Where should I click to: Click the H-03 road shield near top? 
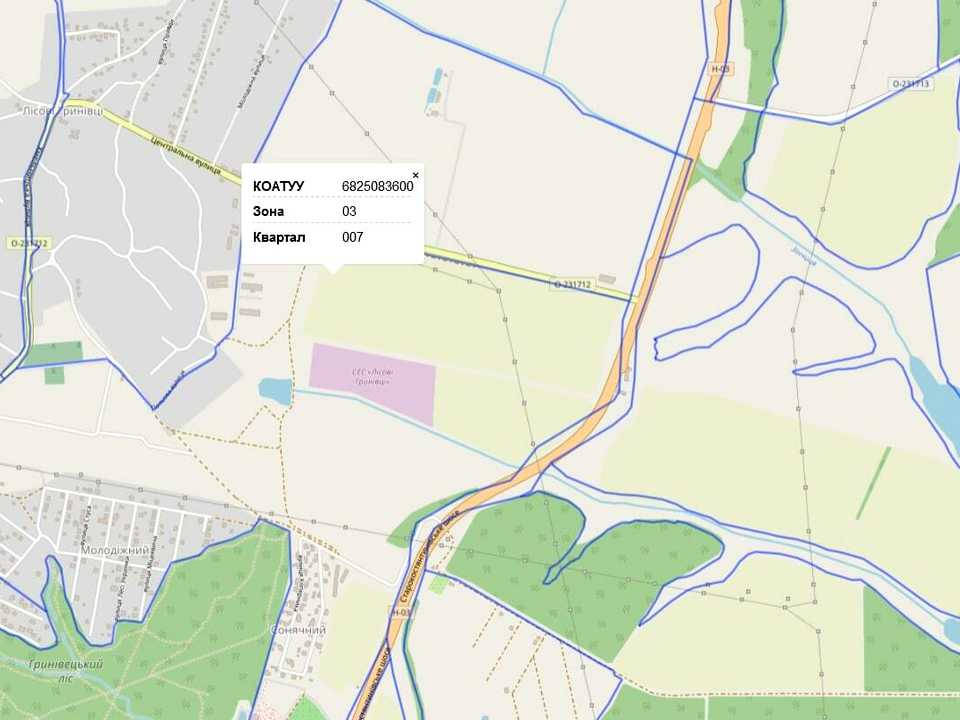point(721,69)
